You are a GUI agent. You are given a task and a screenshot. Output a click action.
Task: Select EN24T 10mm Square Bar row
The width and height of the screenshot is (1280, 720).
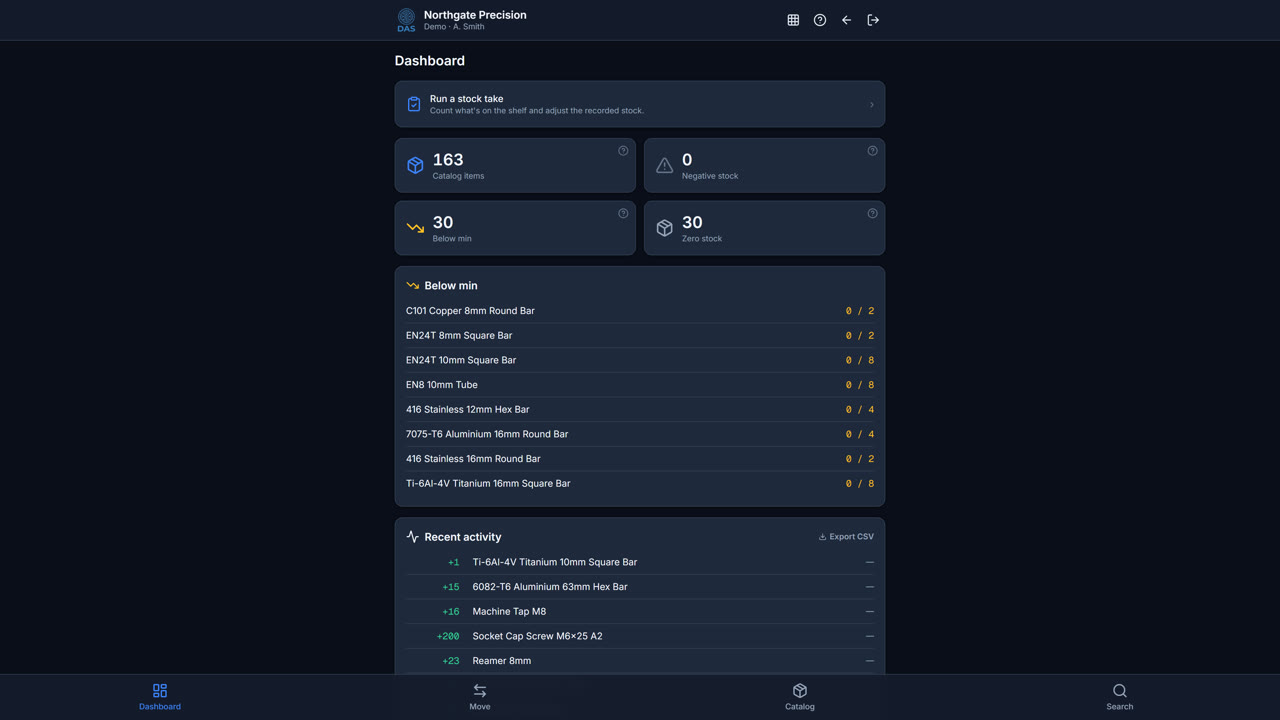click(x=640, y=360)
